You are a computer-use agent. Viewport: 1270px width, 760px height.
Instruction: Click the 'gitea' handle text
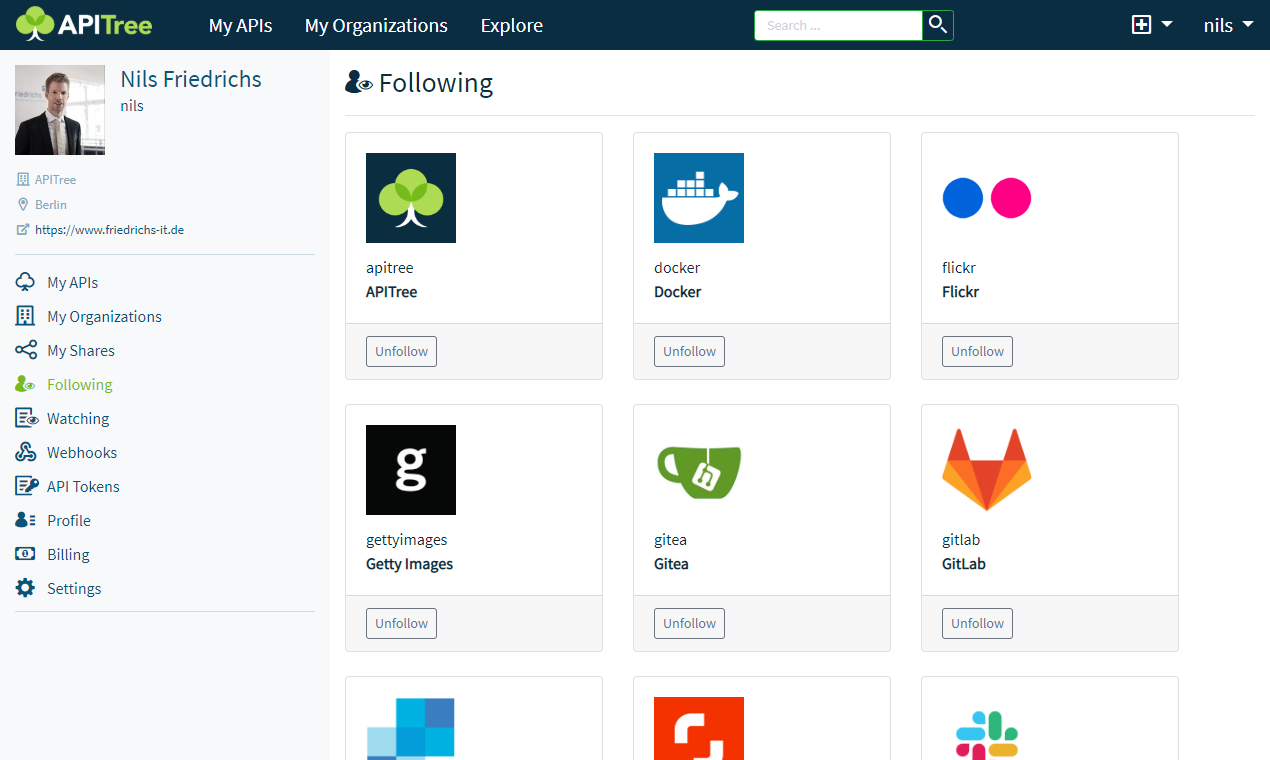670,540
